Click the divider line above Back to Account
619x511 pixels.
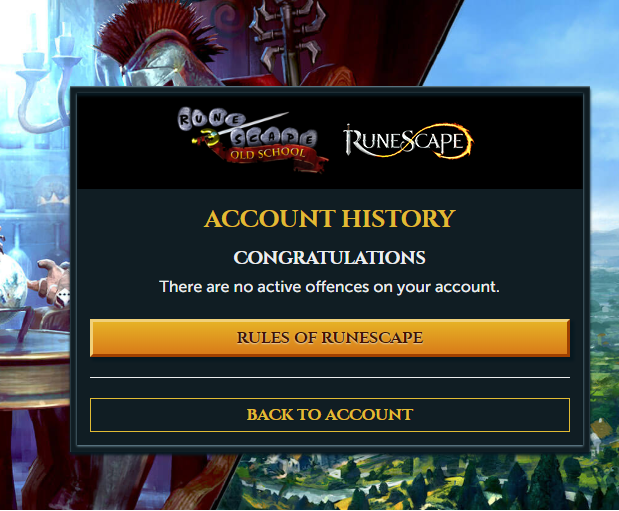pyautogui.click(x=330, y=378)
